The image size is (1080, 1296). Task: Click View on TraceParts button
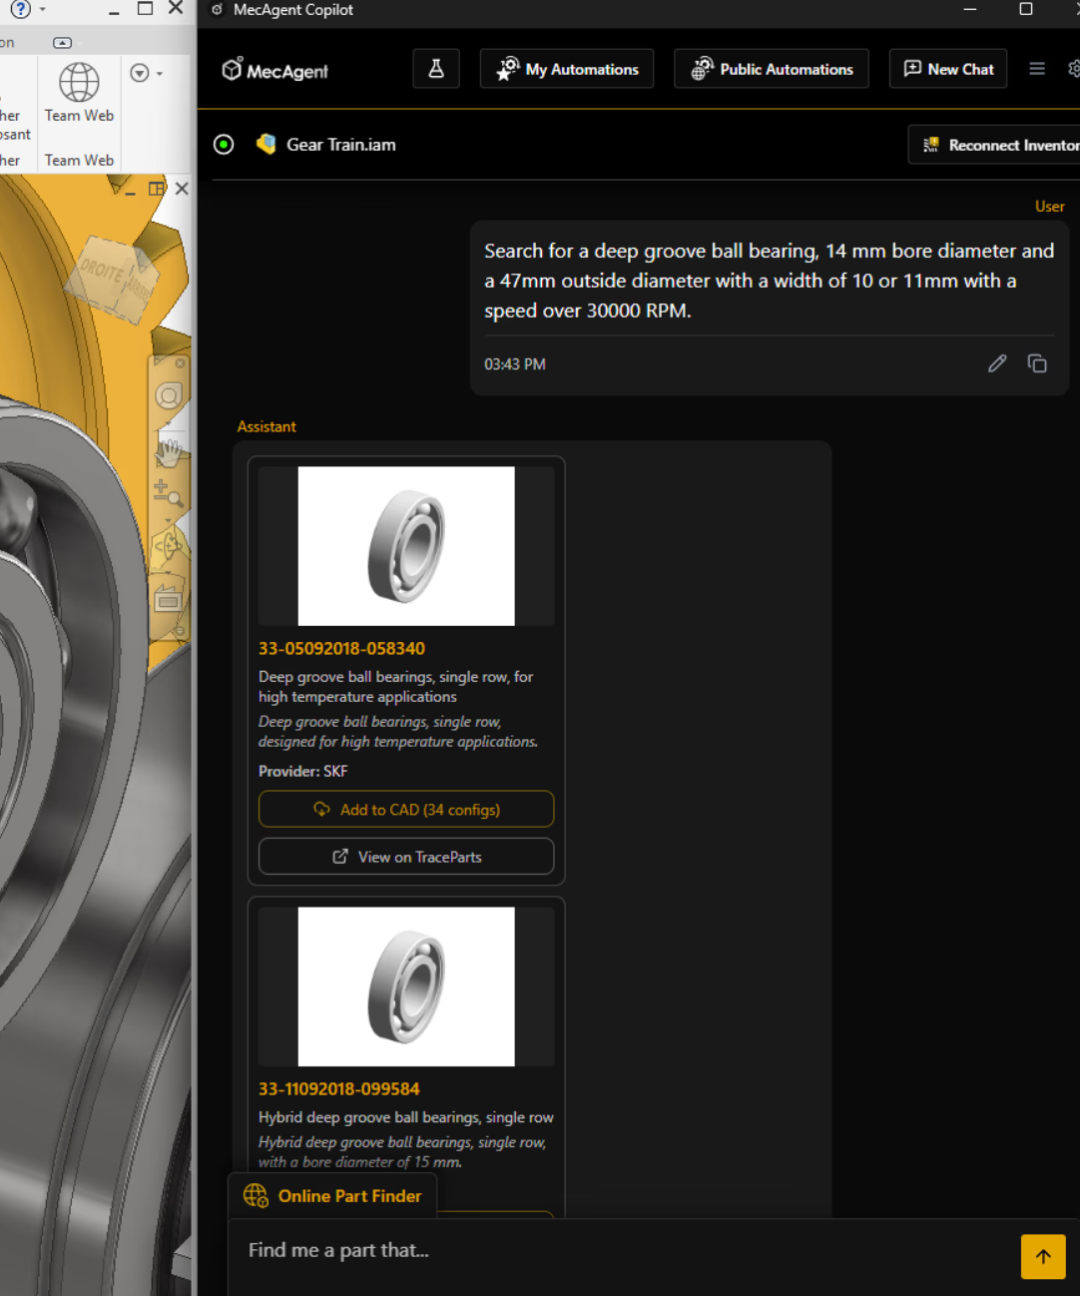[406, 857]
